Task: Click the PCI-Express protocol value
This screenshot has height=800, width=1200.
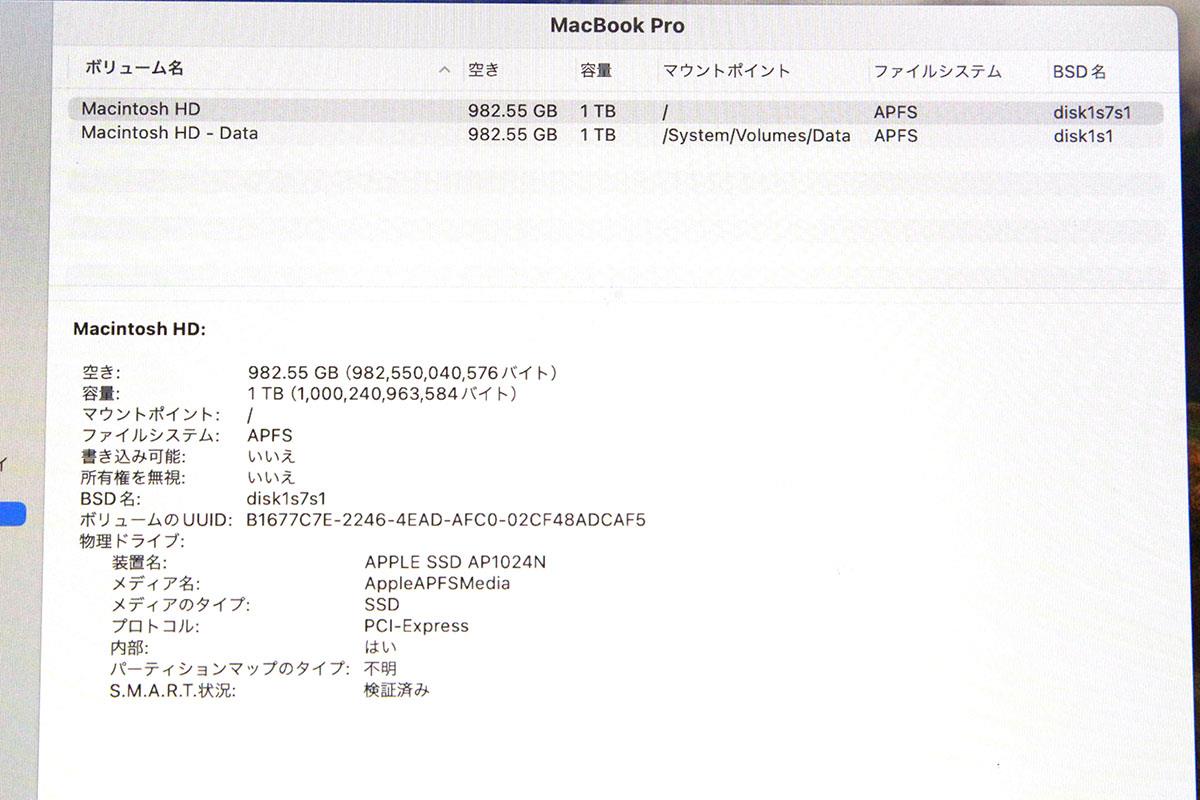Action: (x=416, y=626)
